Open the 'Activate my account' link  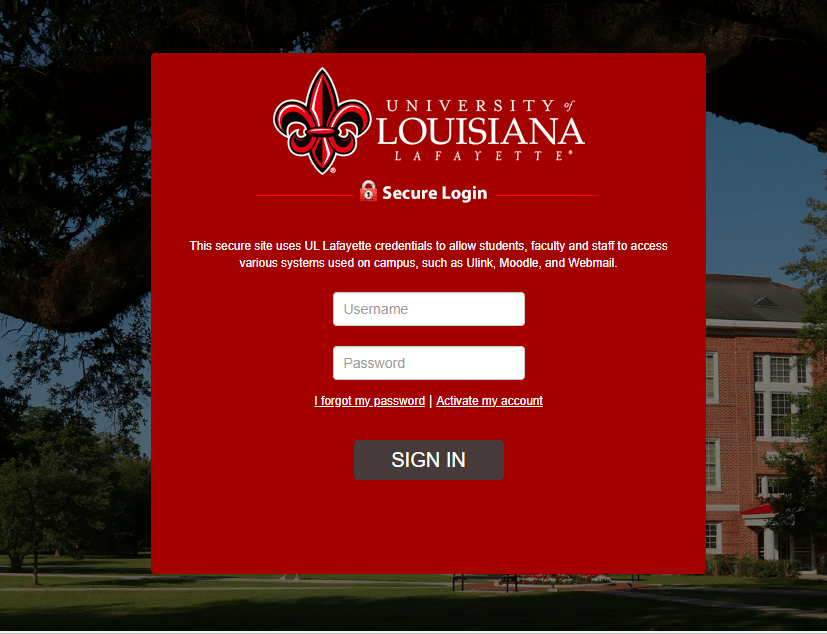pyautogui.click(x=489, y=401)
